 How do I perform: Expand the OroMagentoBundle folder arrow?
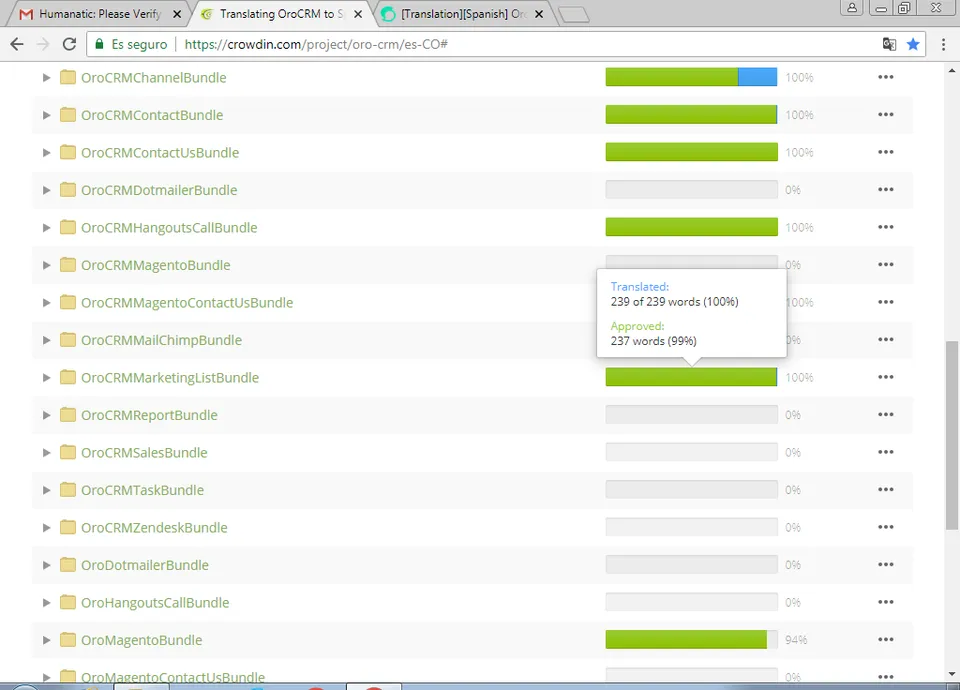46,640
